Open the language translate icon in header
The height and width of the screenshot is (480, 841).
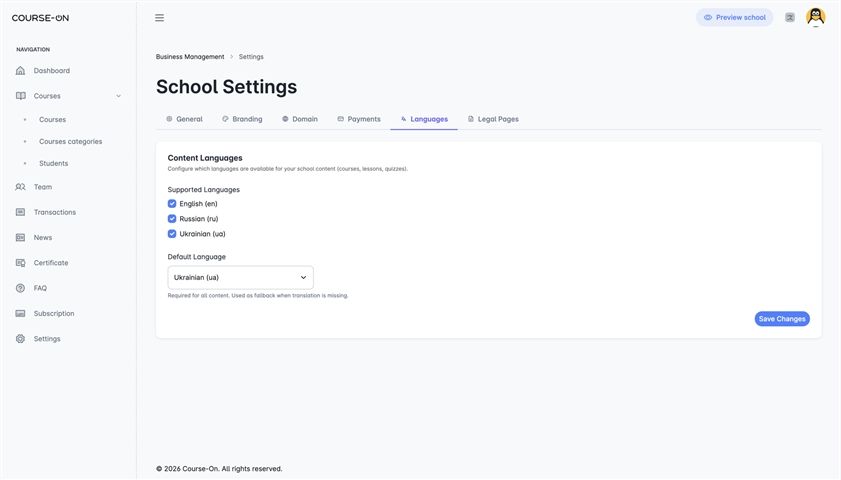pos(790,18)
